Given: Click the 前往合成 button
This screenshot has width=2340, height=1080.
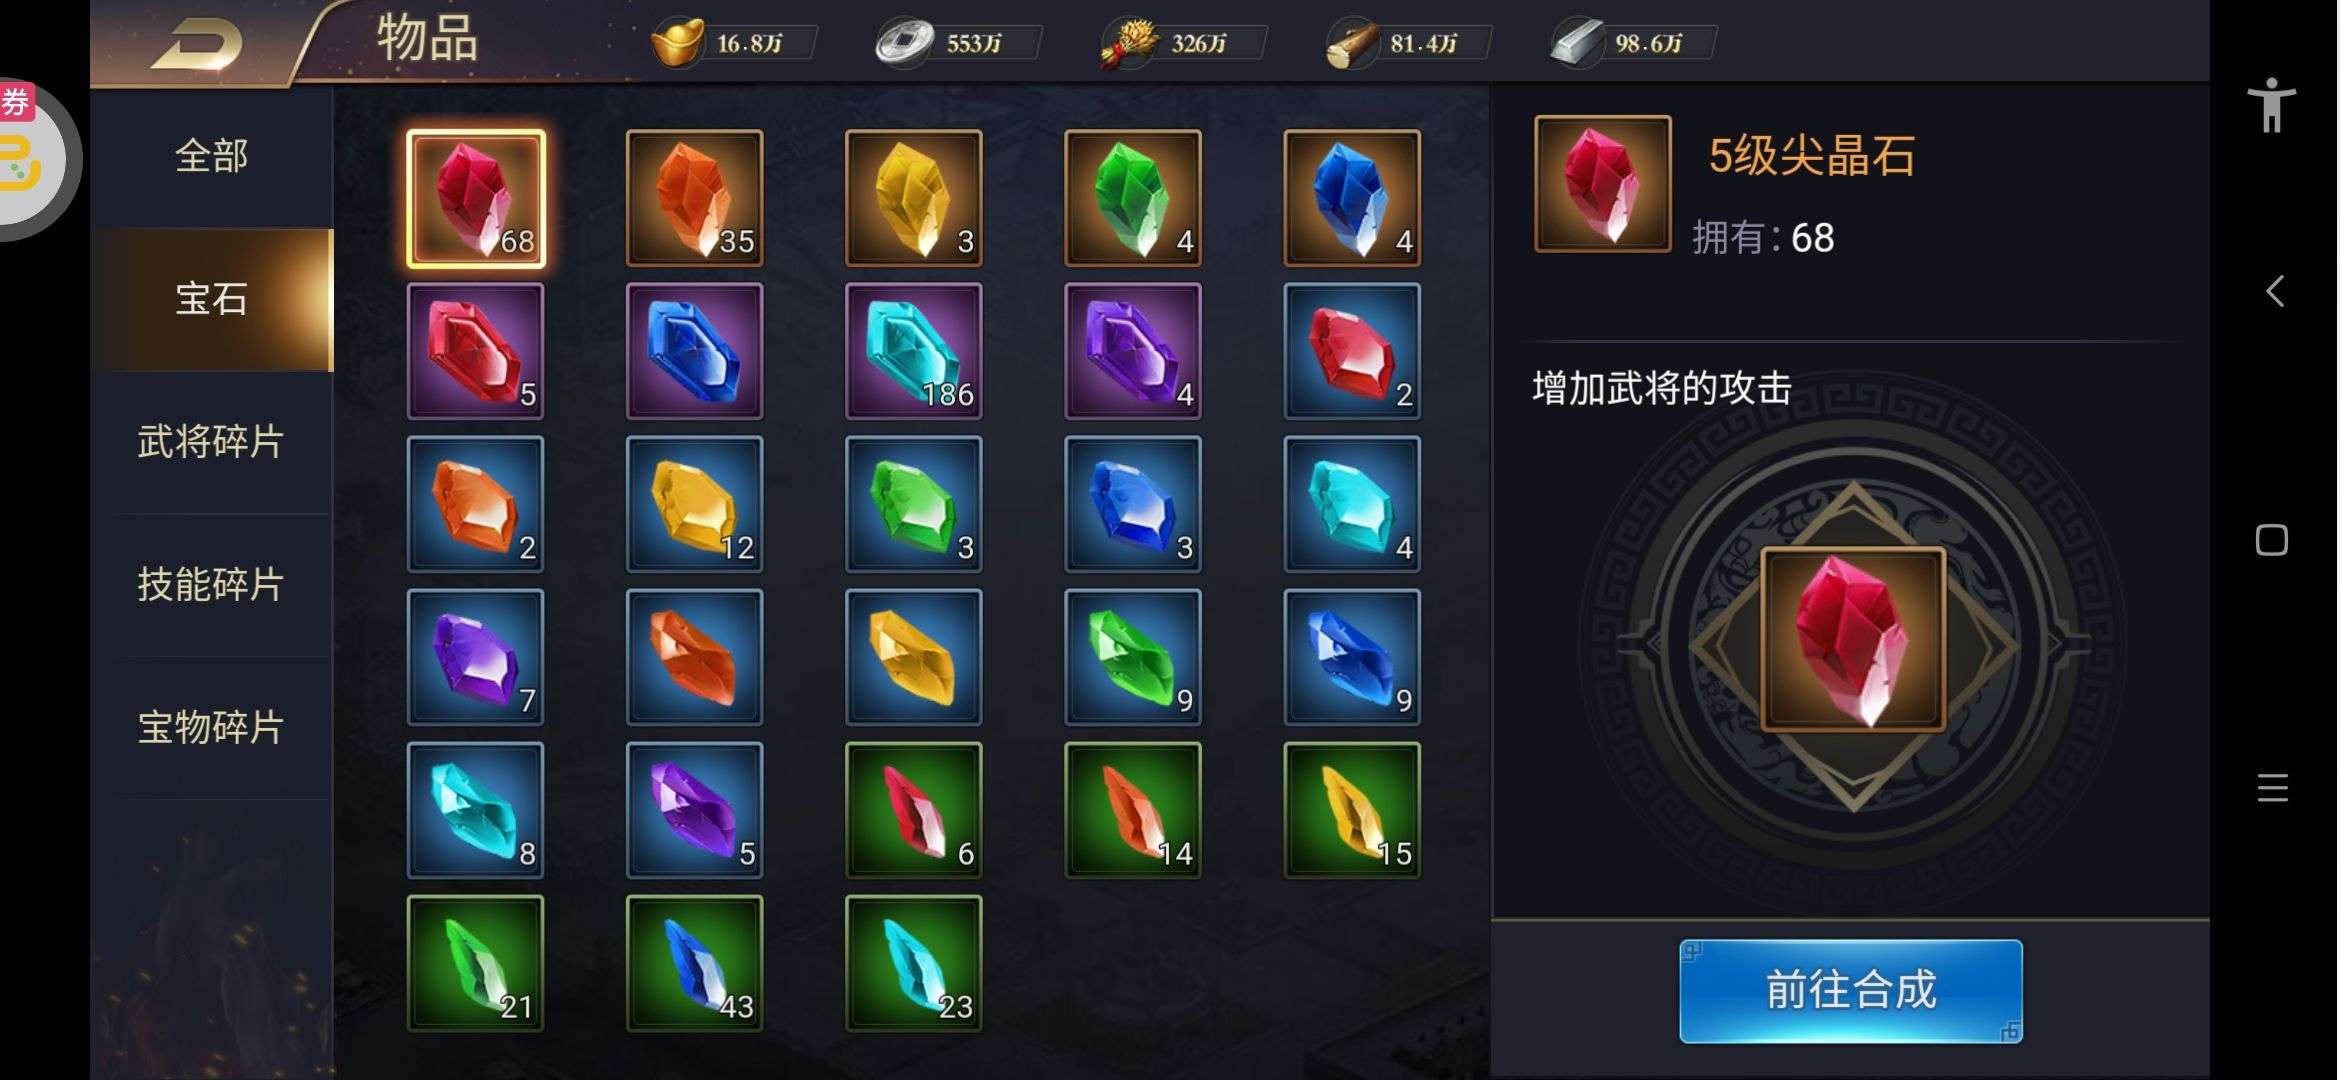Looking at the screenshot, I should click(x=1851, y=991).
